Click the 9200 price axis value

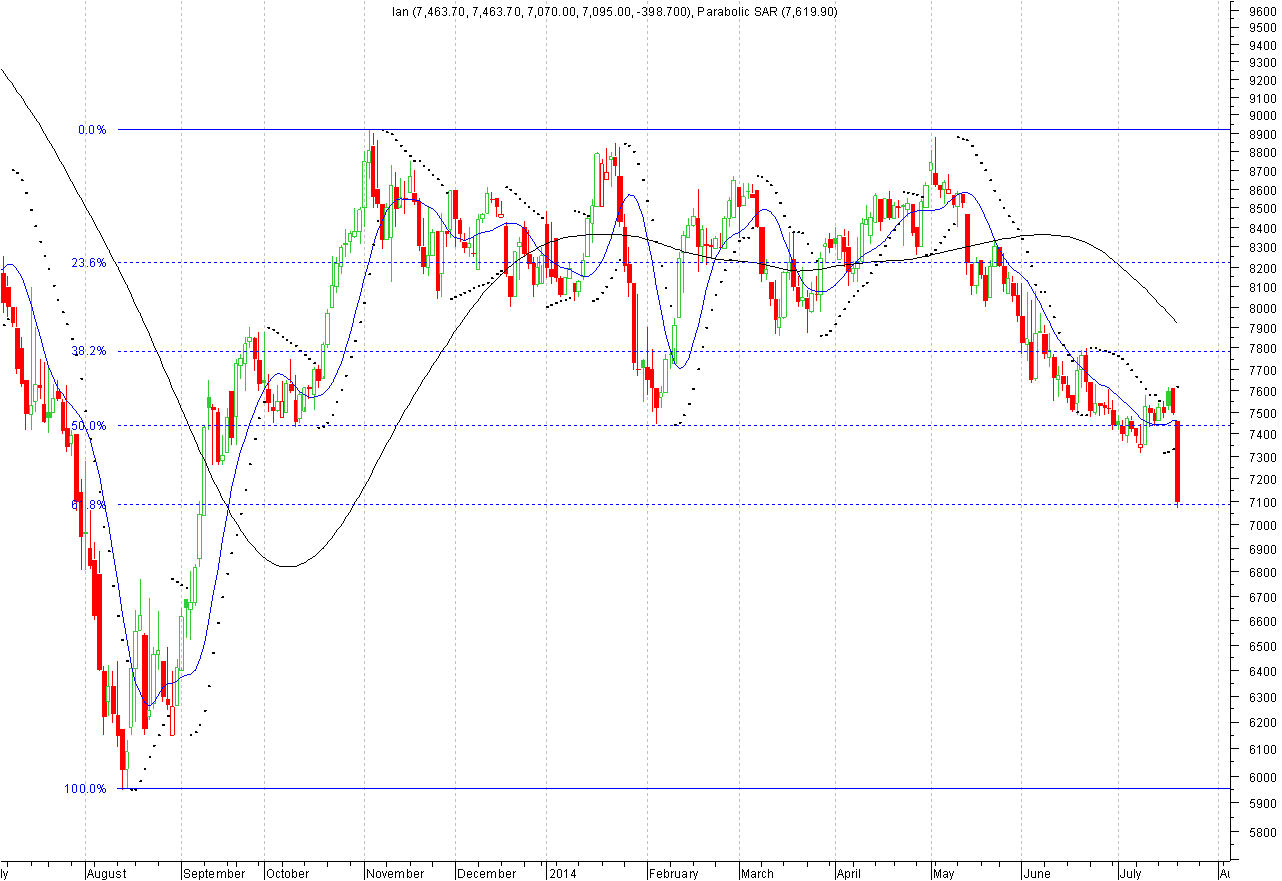coord(1262,81)
